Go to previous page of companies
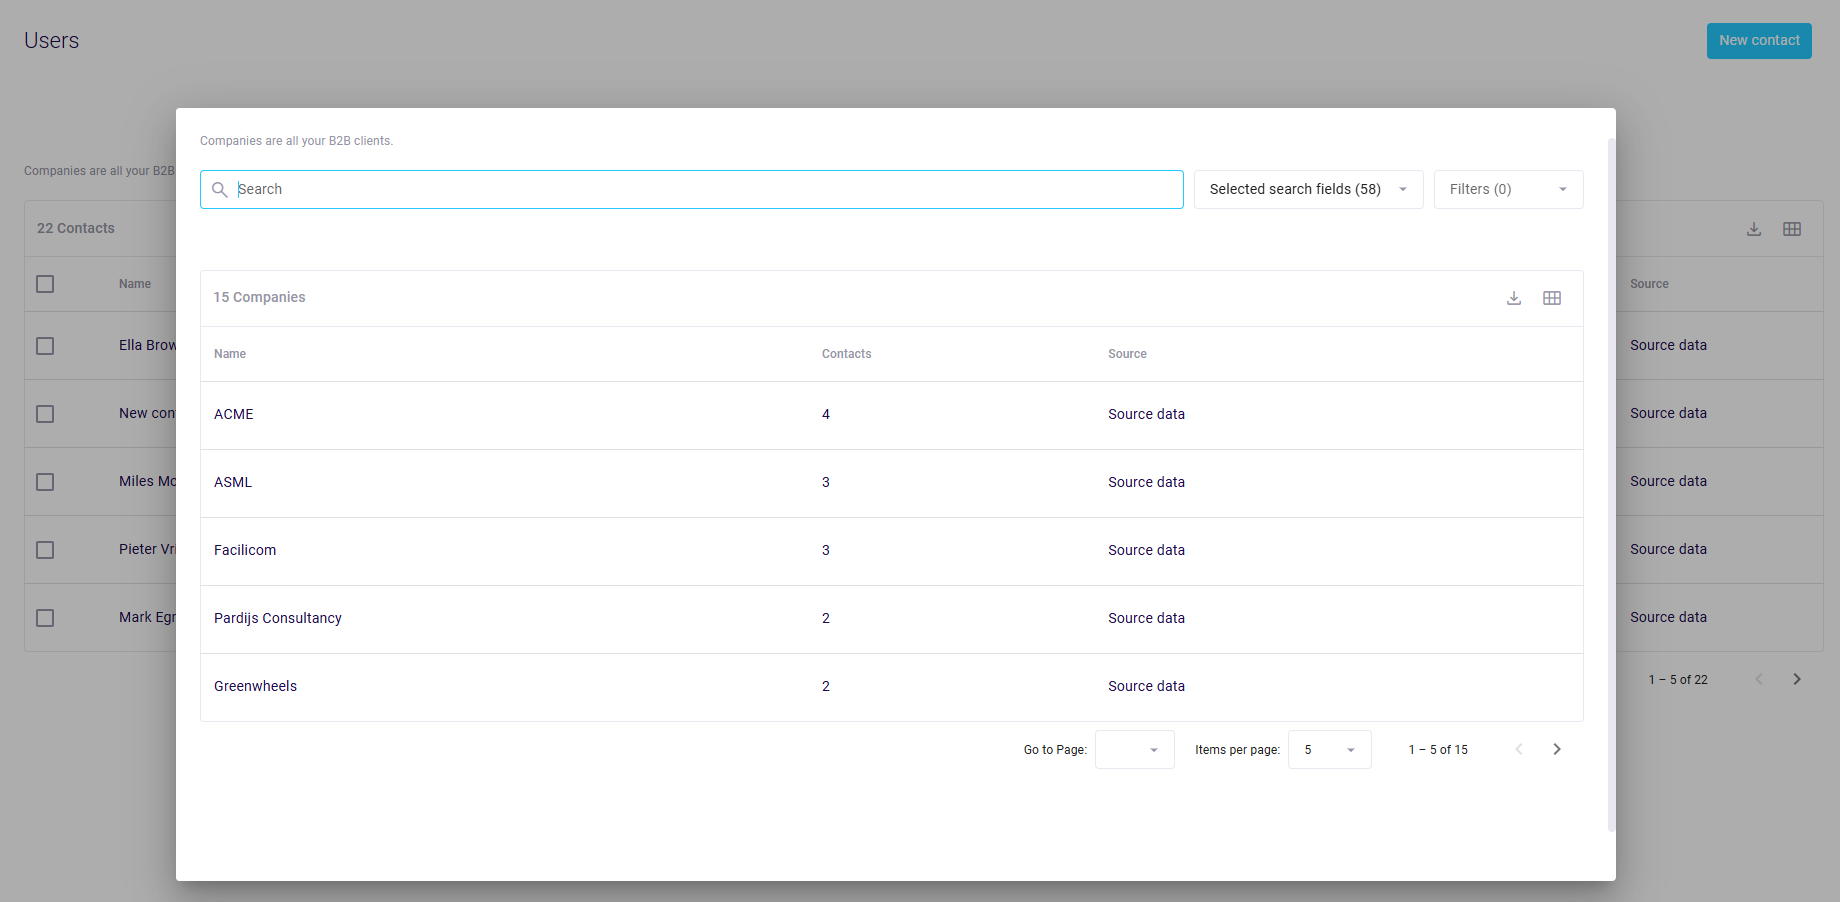The width and height of the screenshot is (1840, 902). pyautogui.click(x=1519, y=749)
